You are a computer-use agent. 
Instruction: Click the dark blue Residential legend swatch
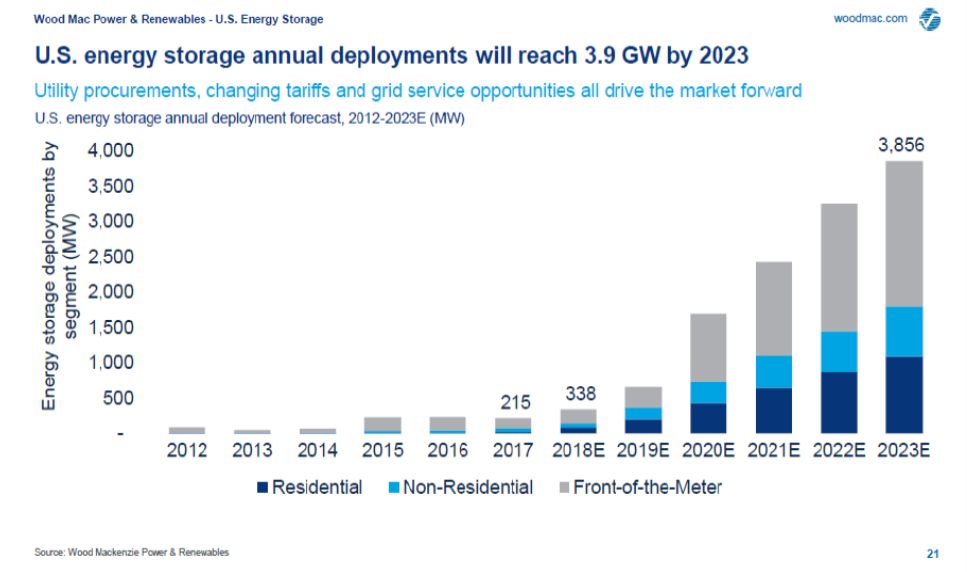262,488
